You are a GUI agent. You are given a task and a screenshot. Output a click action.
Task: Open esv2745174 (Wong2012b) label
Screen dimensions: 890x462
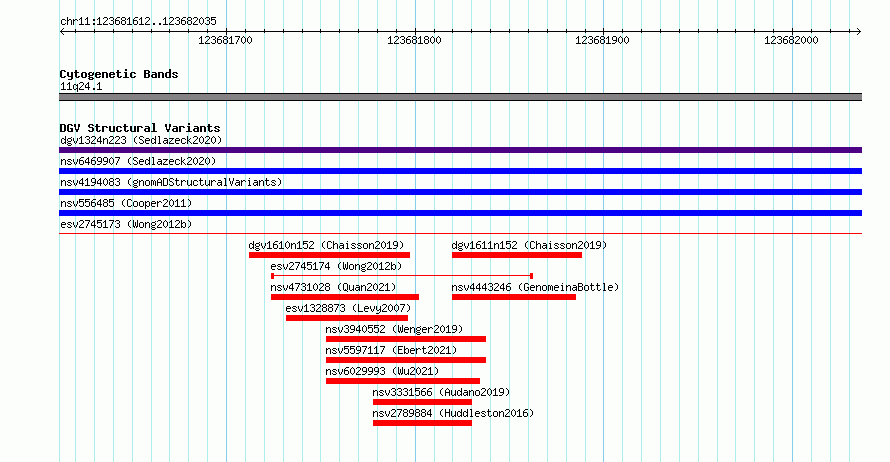click(336, 266)
